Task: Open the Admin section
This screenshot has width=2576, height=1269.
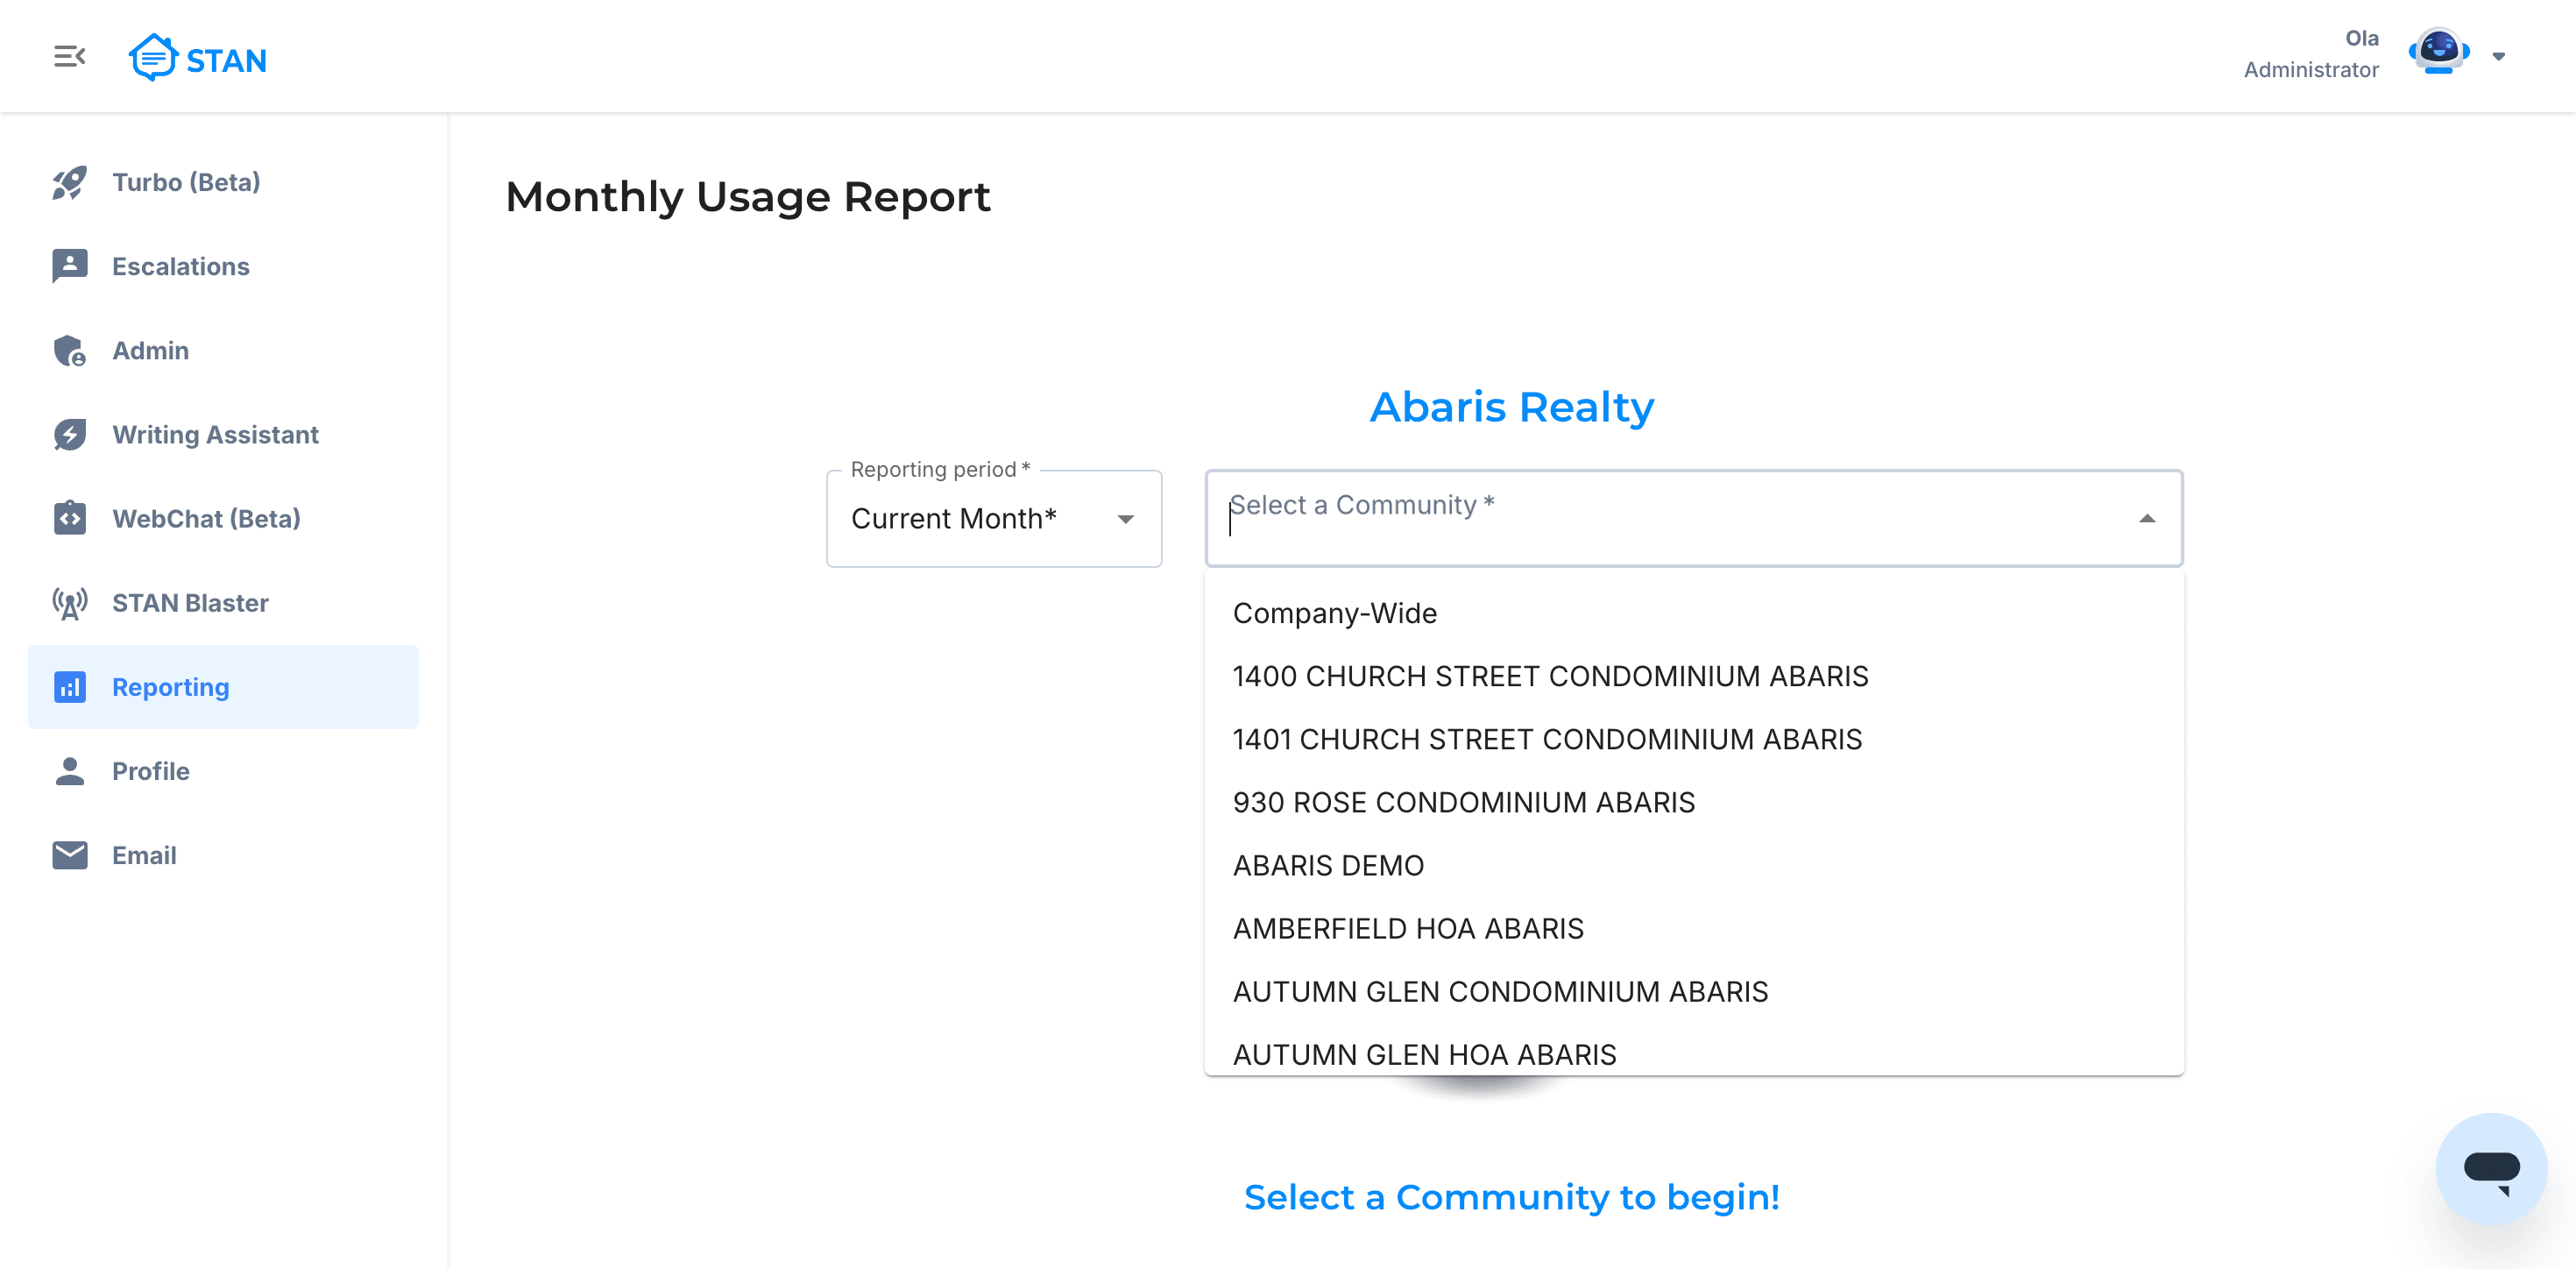Action: [x=223, y=351]
